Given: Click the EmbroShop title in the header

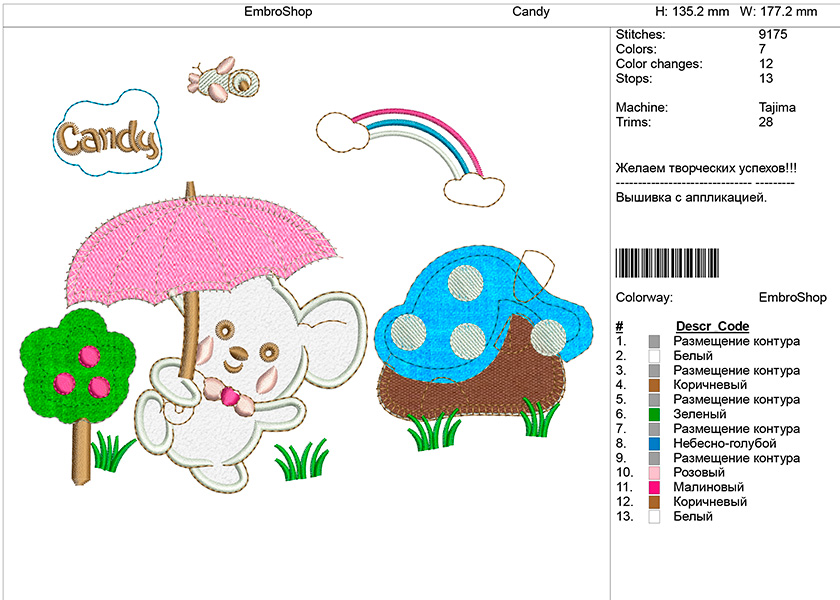Looking at the screenshot, I should (x=278, y=12).
